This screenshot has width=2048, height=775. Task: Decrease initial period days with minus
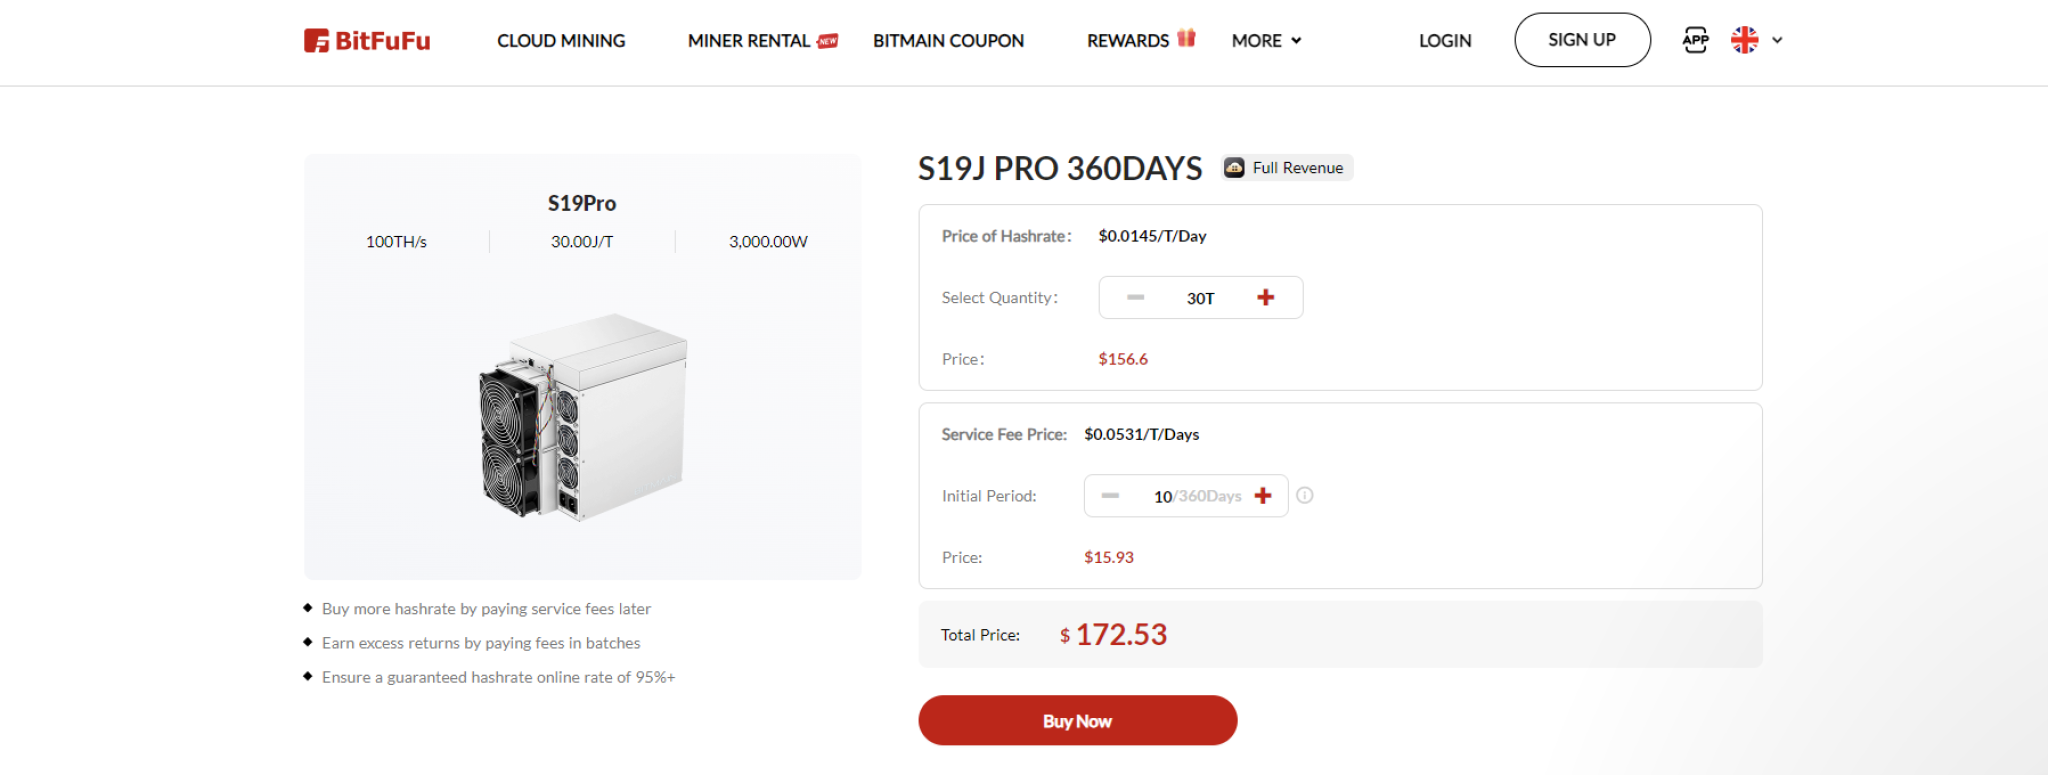coord(1110,496)
